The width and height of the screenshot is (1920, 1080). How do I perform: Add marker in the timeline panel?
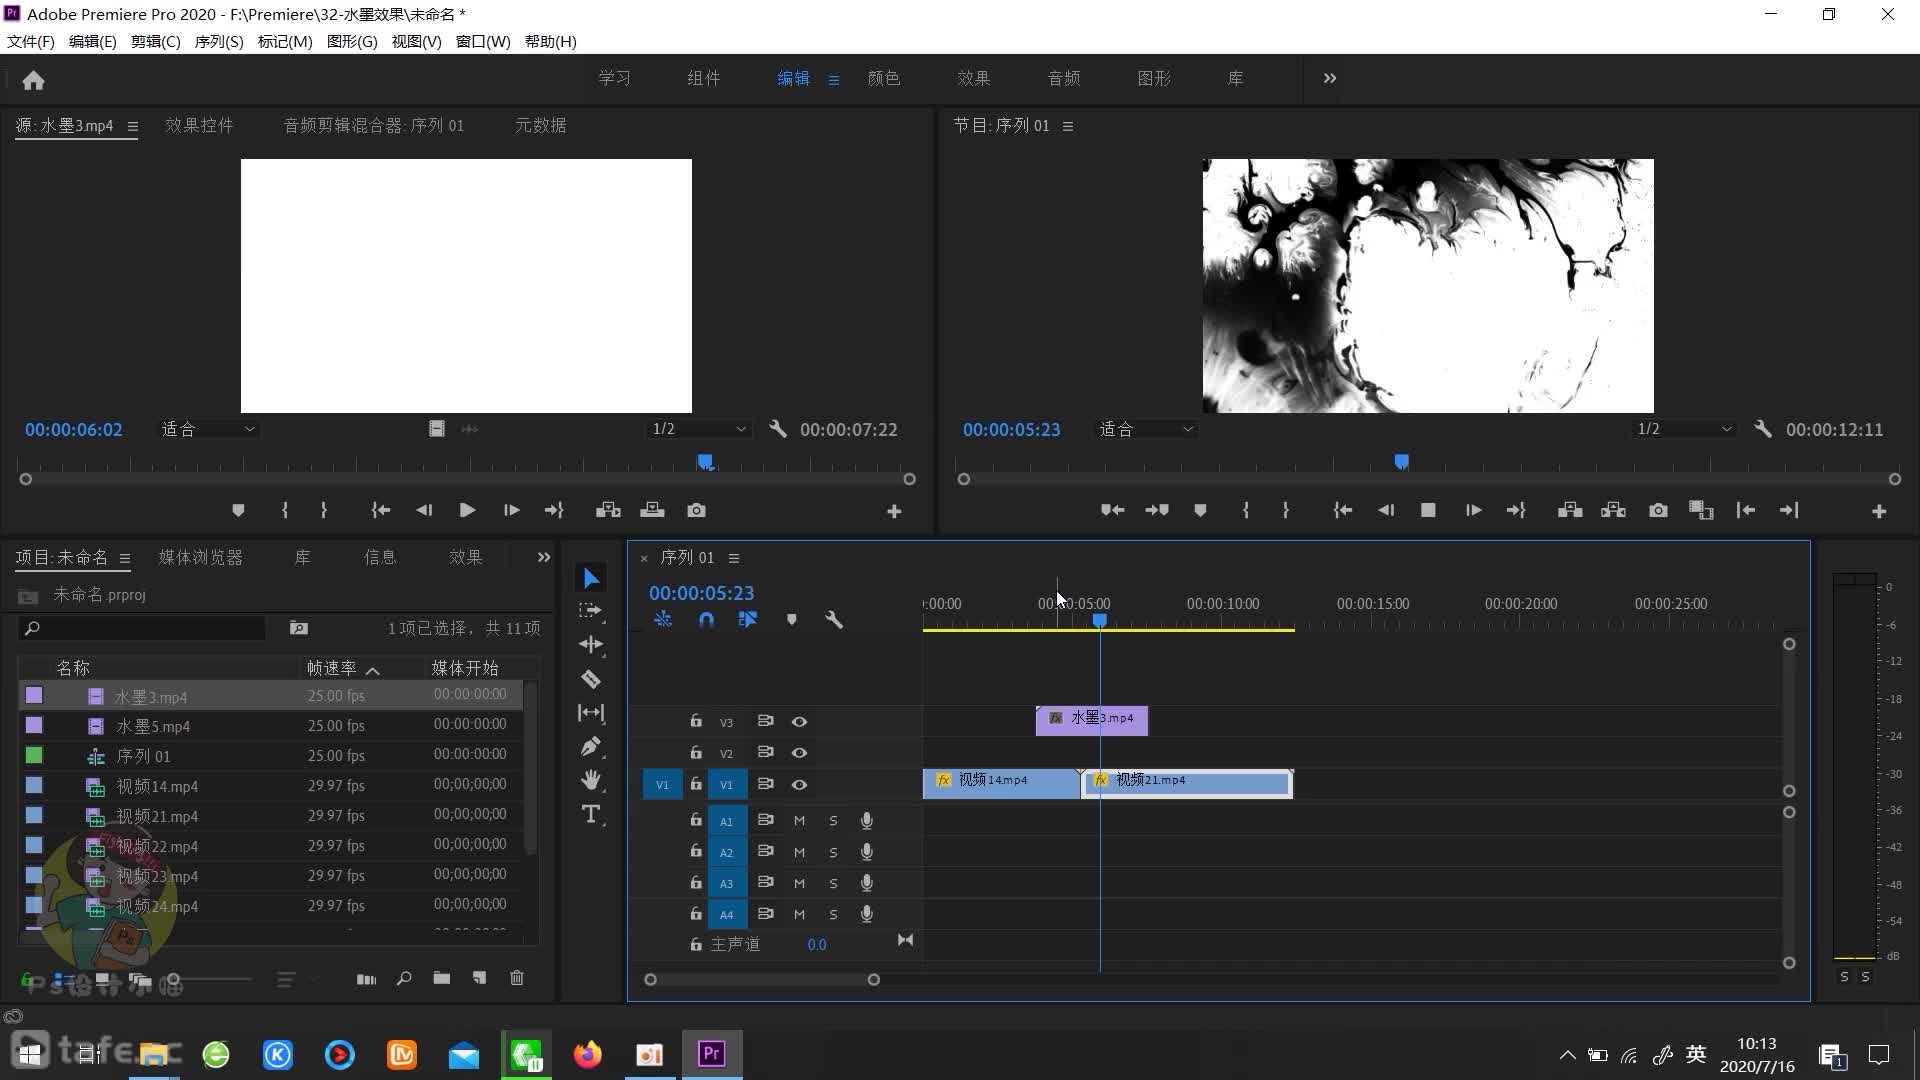(x=791, y=620)
